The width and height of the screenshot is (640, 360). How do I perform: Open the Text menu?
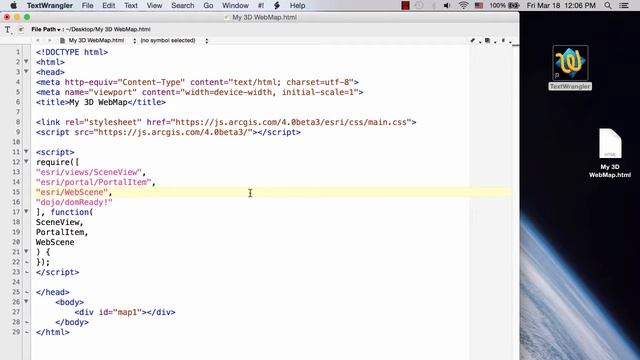[x=131, y=5]
